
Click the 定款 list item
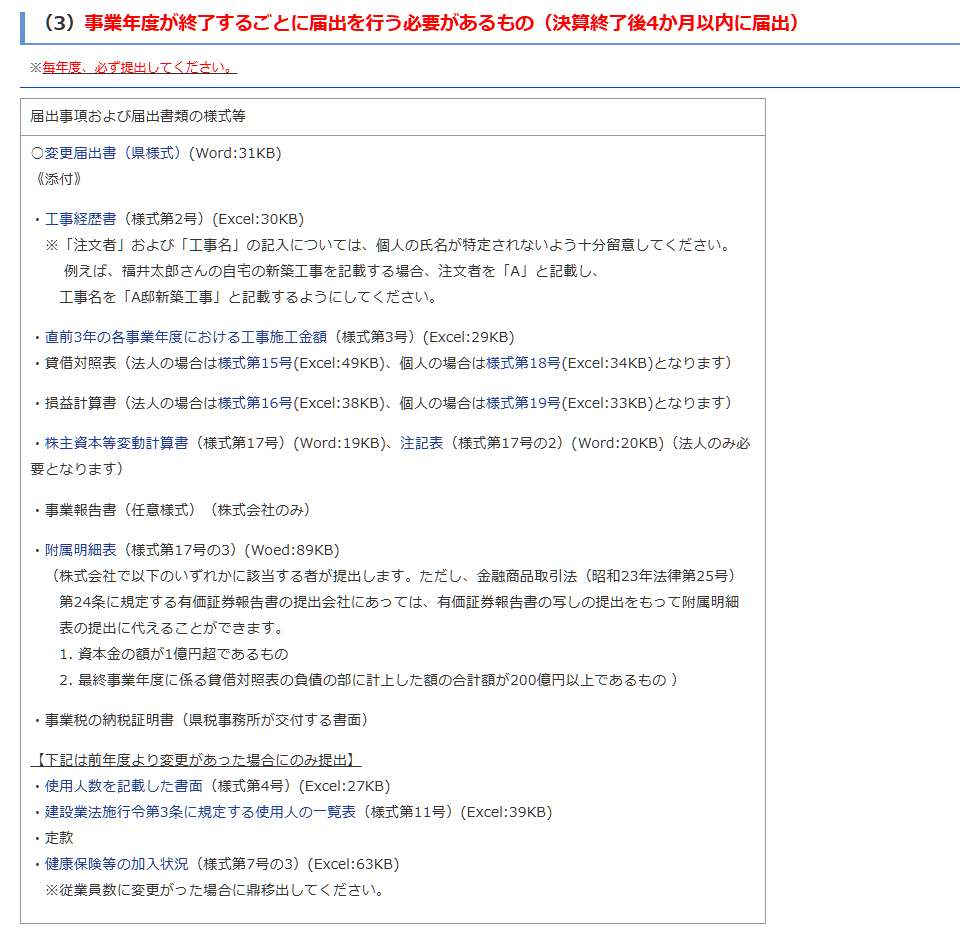[x=59, y=838]
